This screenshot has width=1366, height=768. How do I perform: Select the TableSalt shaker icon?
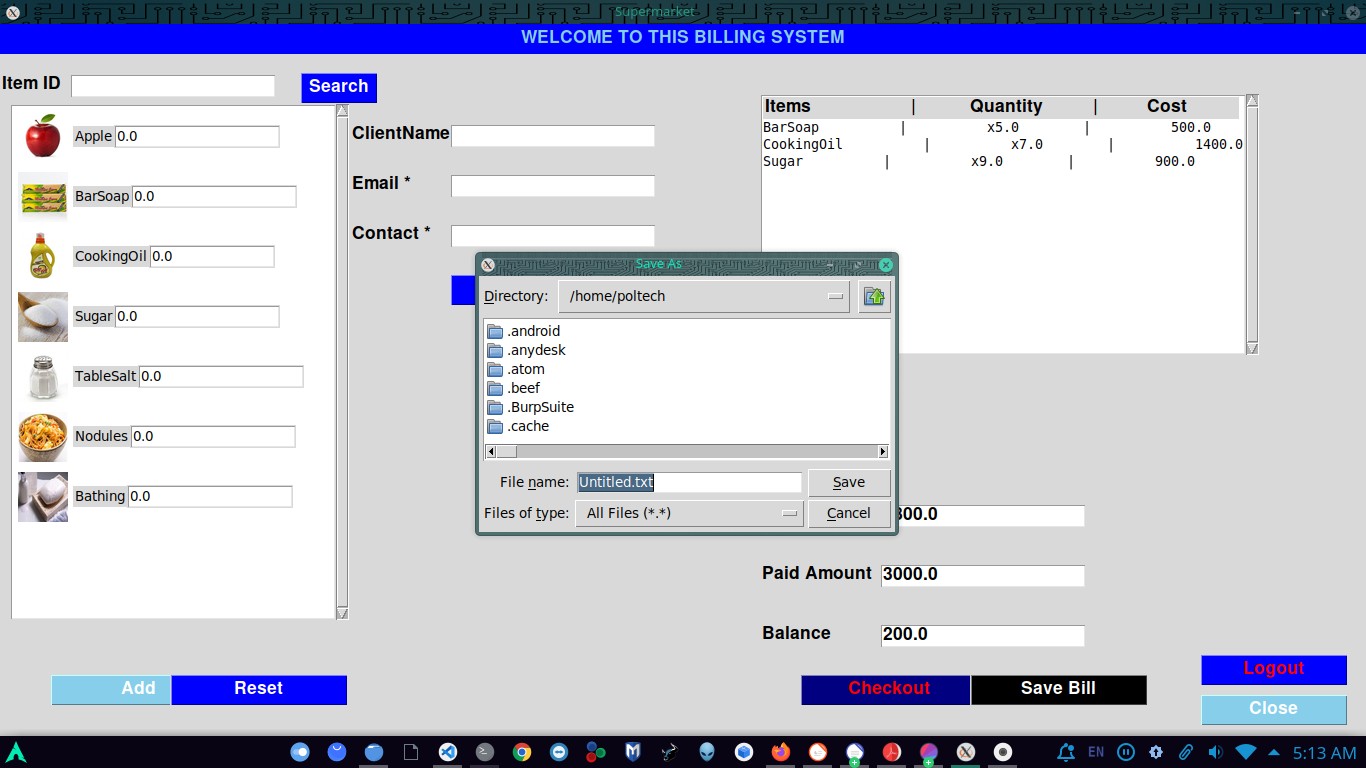(42, 376)
